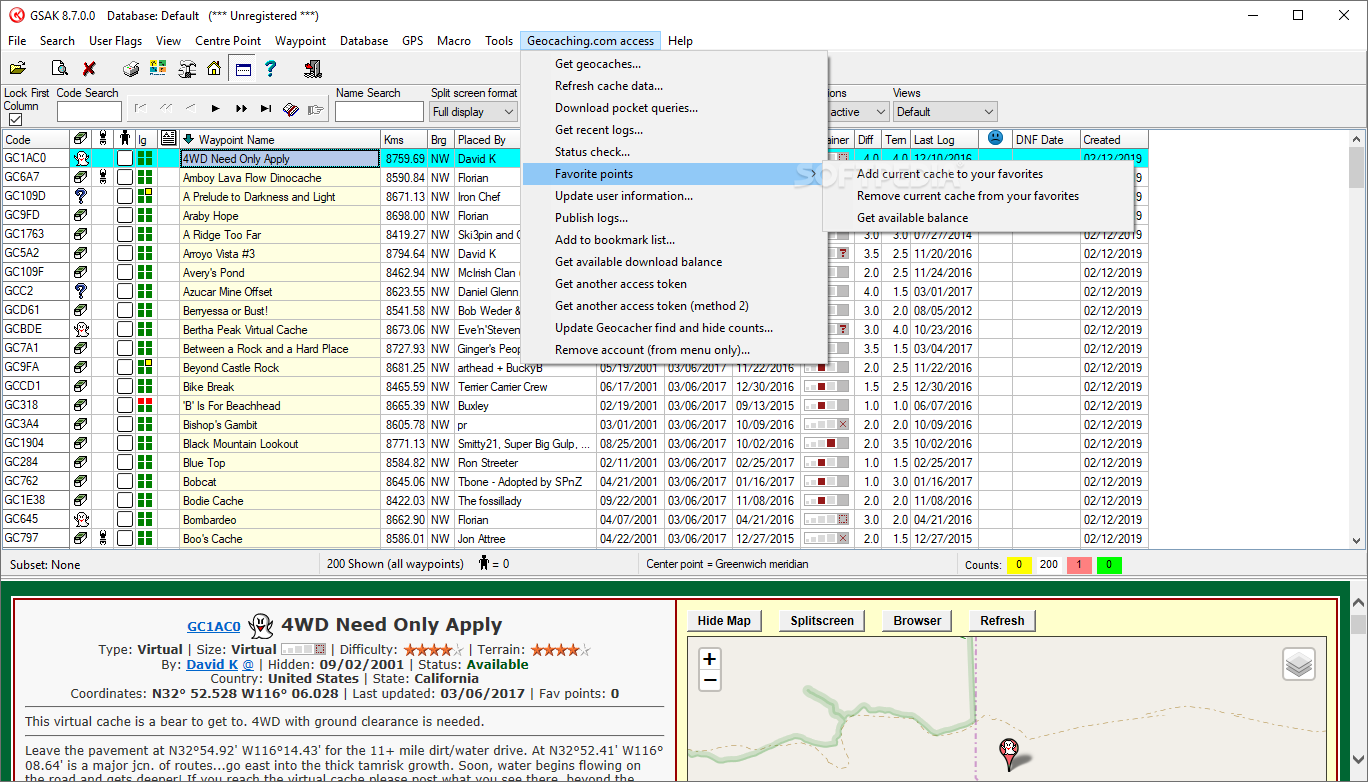Viewport: 1368px width, 782px height.
Task: Tick user flag for Araby Hope
Action: pos(125,215)
